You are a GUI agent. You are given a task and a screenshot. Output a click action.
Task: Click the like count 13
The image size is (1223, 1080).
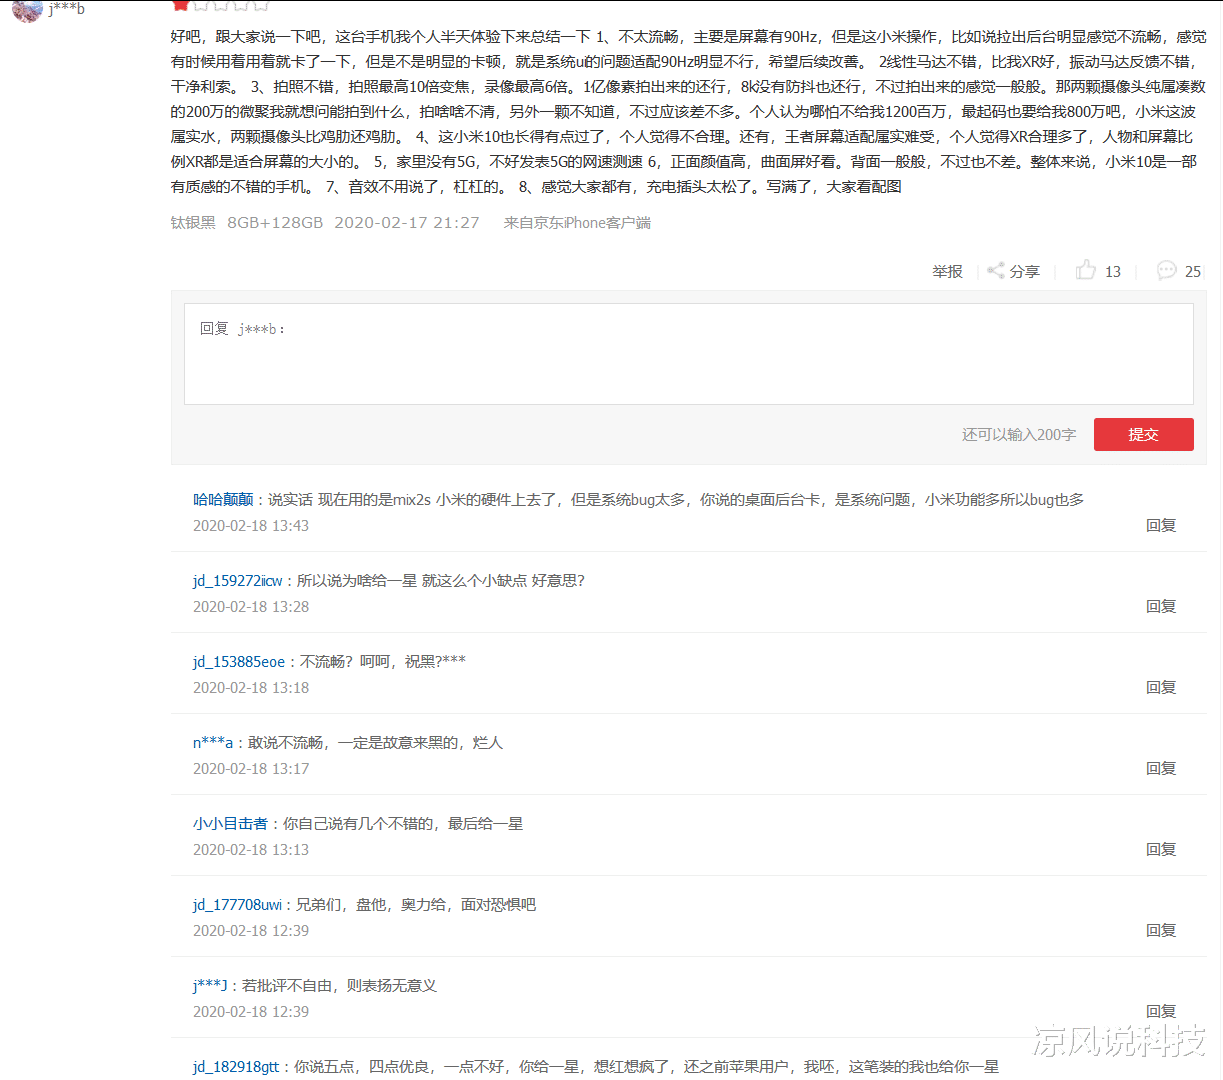pos(1113,271)
